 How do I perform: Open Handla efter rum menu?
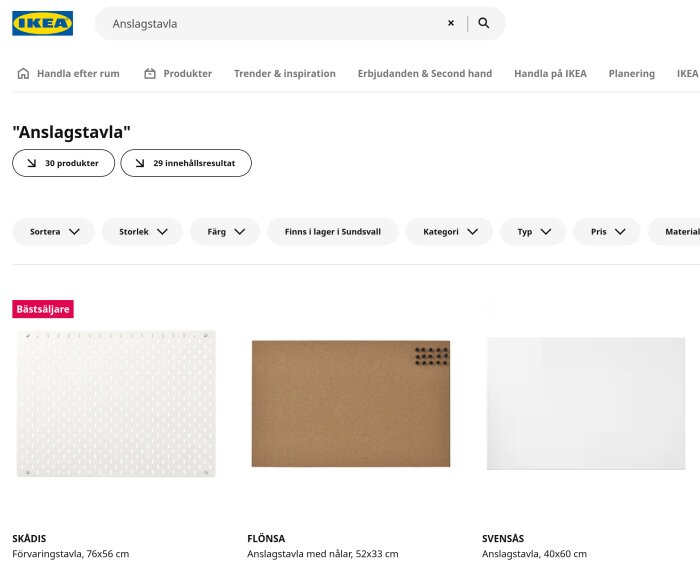(68, 74)
